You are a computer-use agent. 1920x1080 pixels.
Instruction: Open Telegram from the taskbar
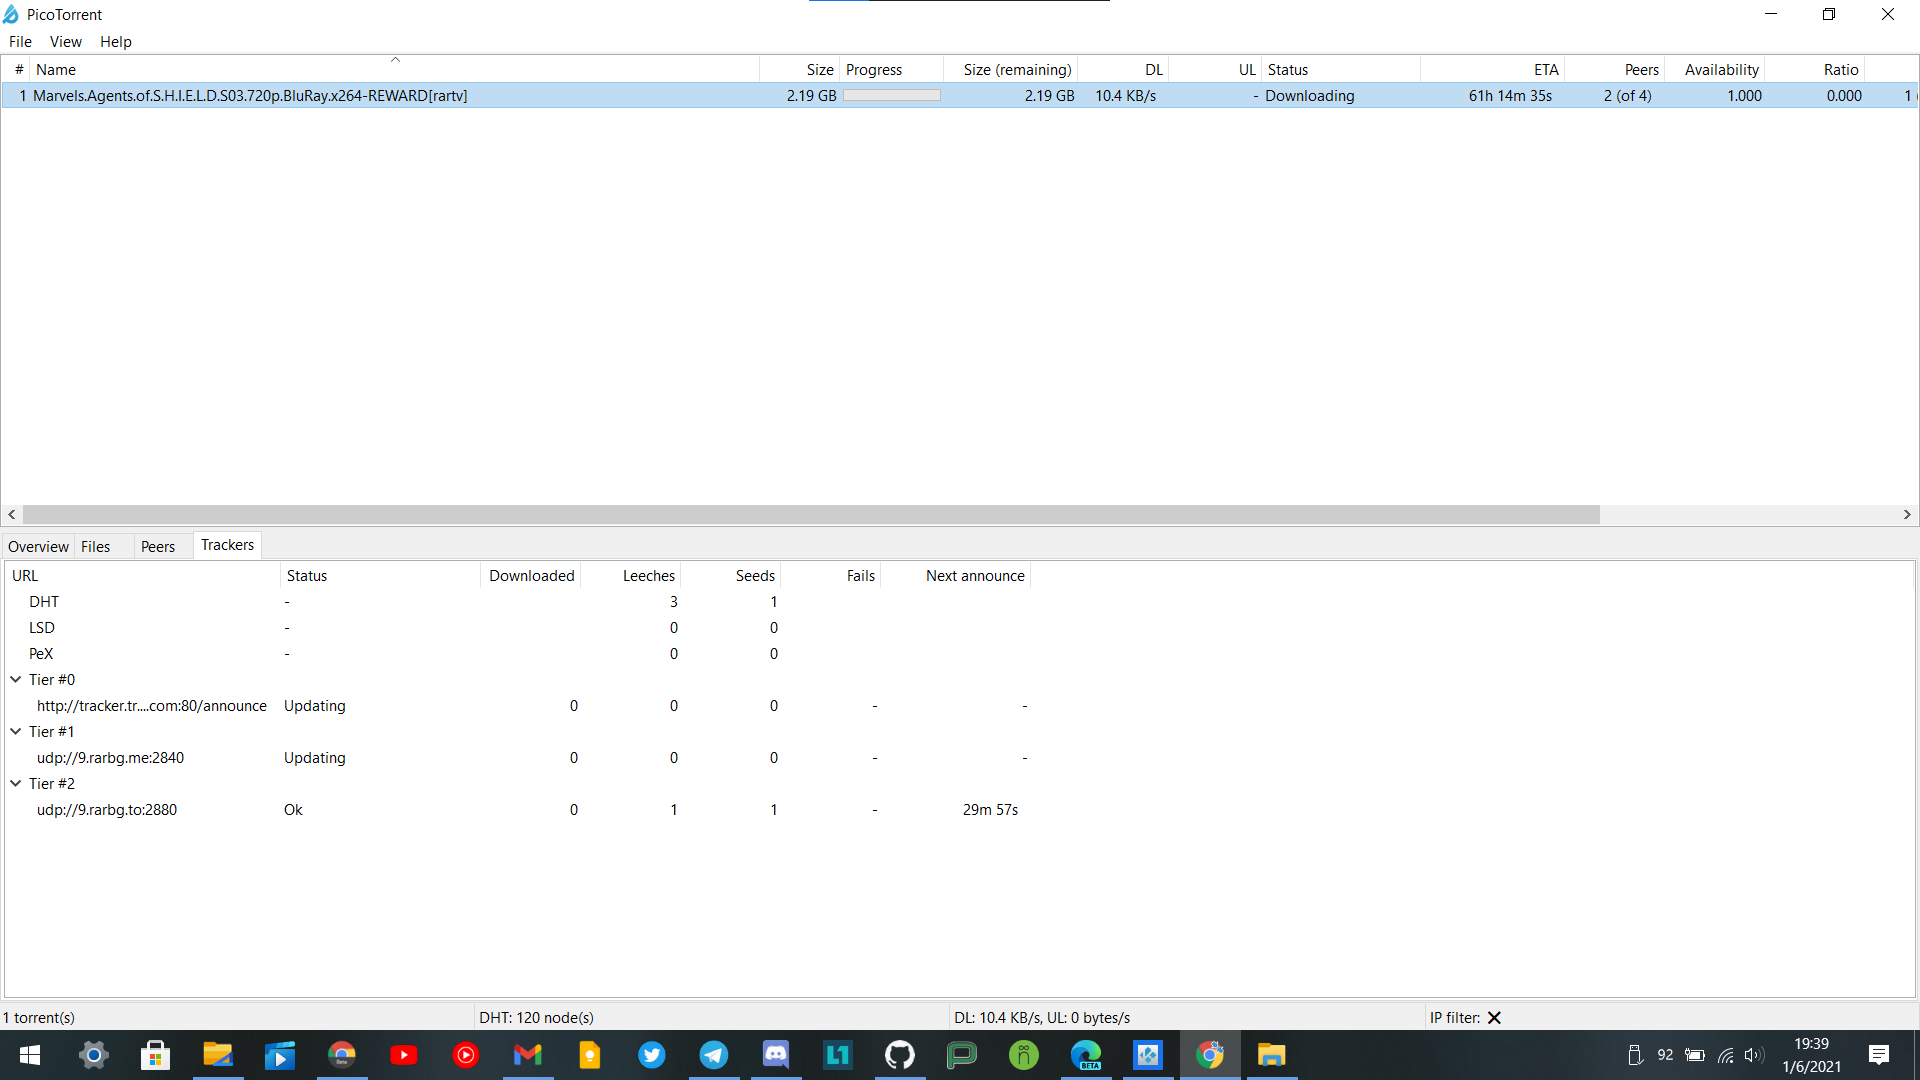tap(713, 1055)
